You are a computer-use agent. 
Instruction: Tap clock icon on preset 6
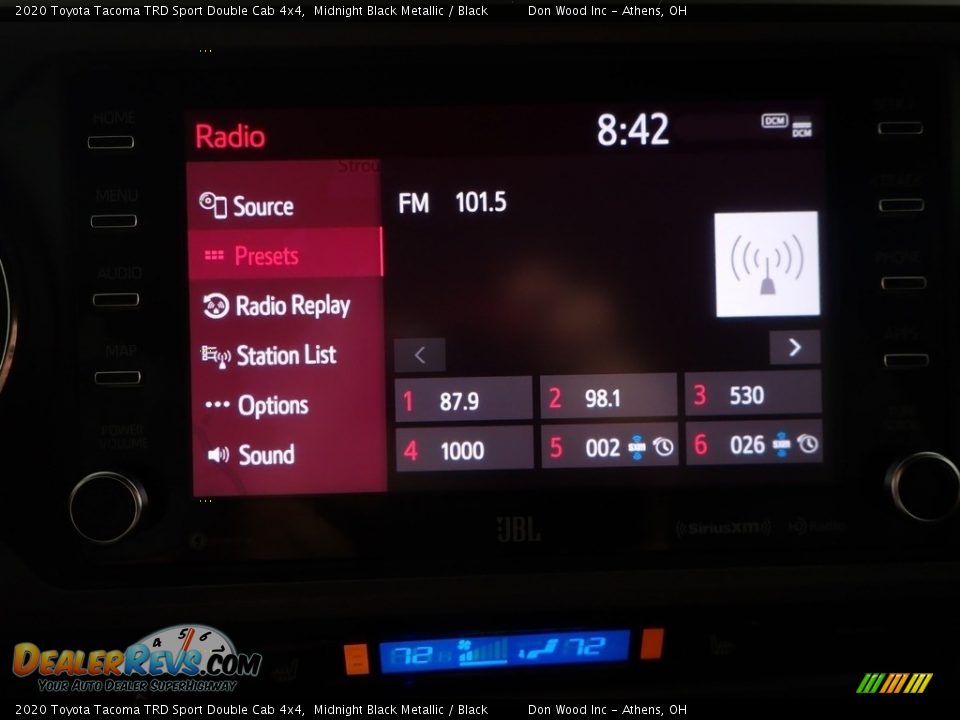(808, 443)
